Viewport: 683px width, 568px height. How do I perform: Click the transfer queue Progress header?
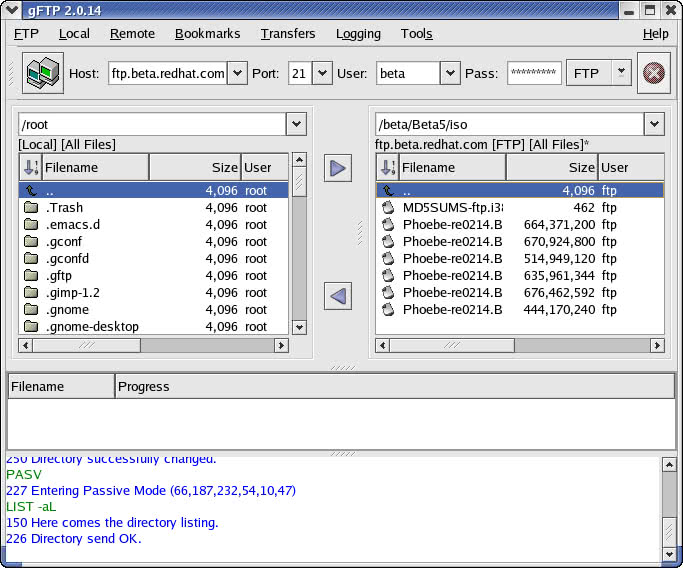click(395, 386)
